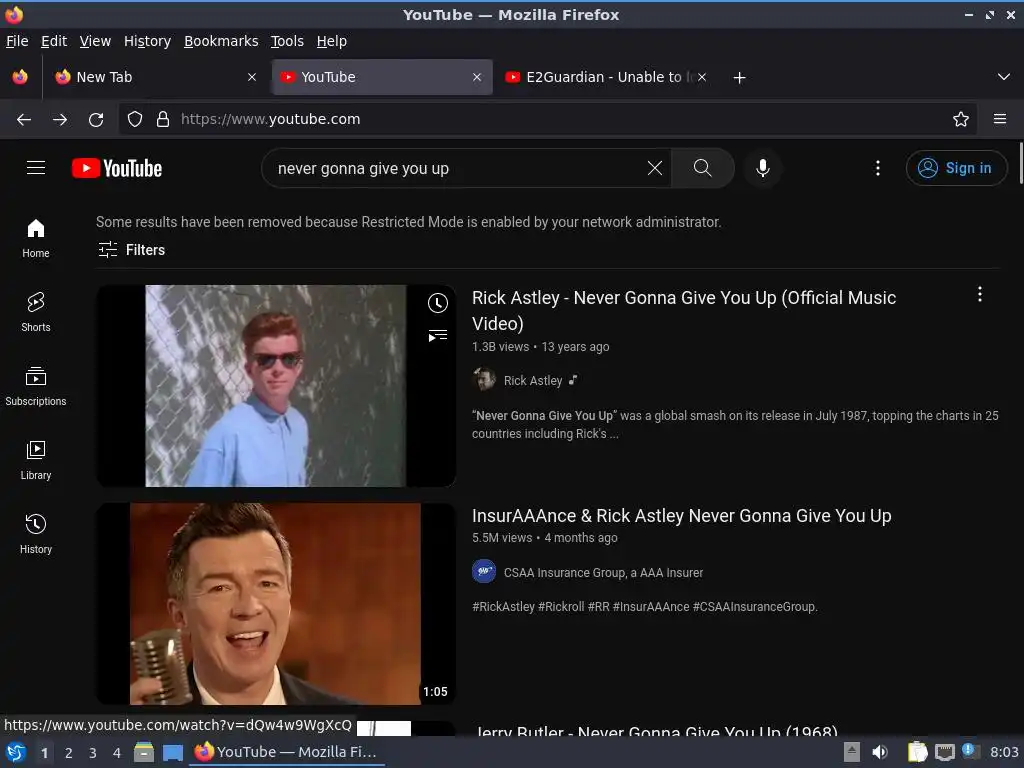Add Rick Astley video to Watch Later
The height and width of the screenshot is (768, 1024).
(x=438, y=303)
